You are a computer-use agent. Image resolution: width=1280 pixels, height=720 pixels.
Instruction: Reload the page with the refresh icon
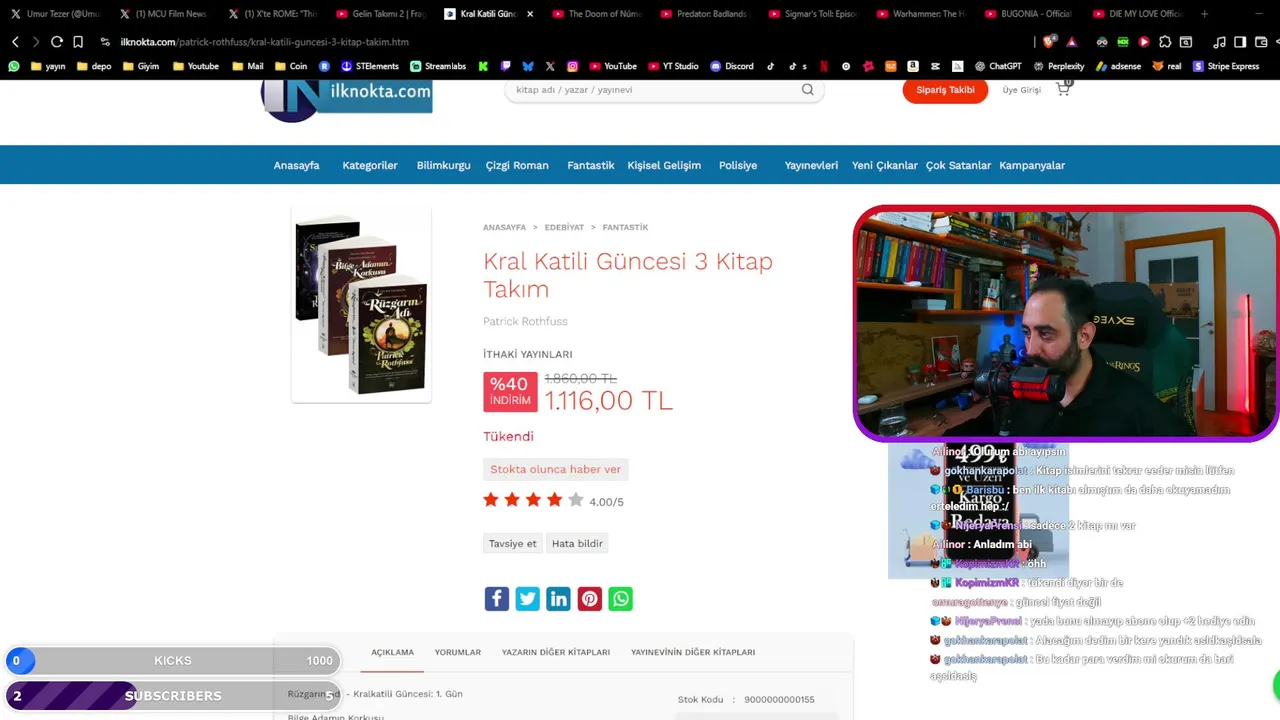pyautogui.click(x=57, y=42)
